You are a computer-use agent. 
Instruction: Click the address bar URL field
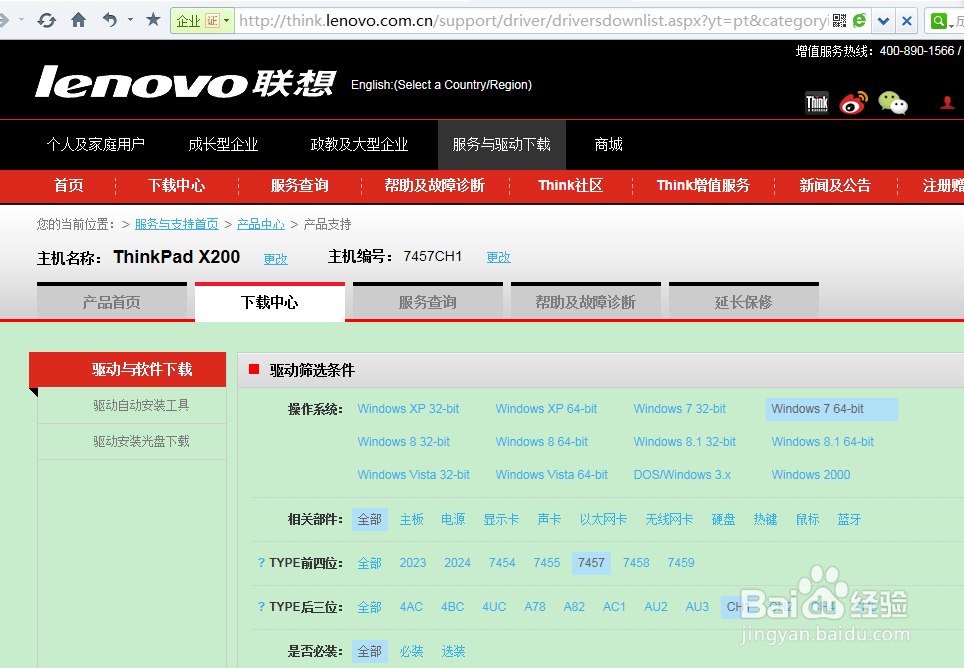pos(534,21)
